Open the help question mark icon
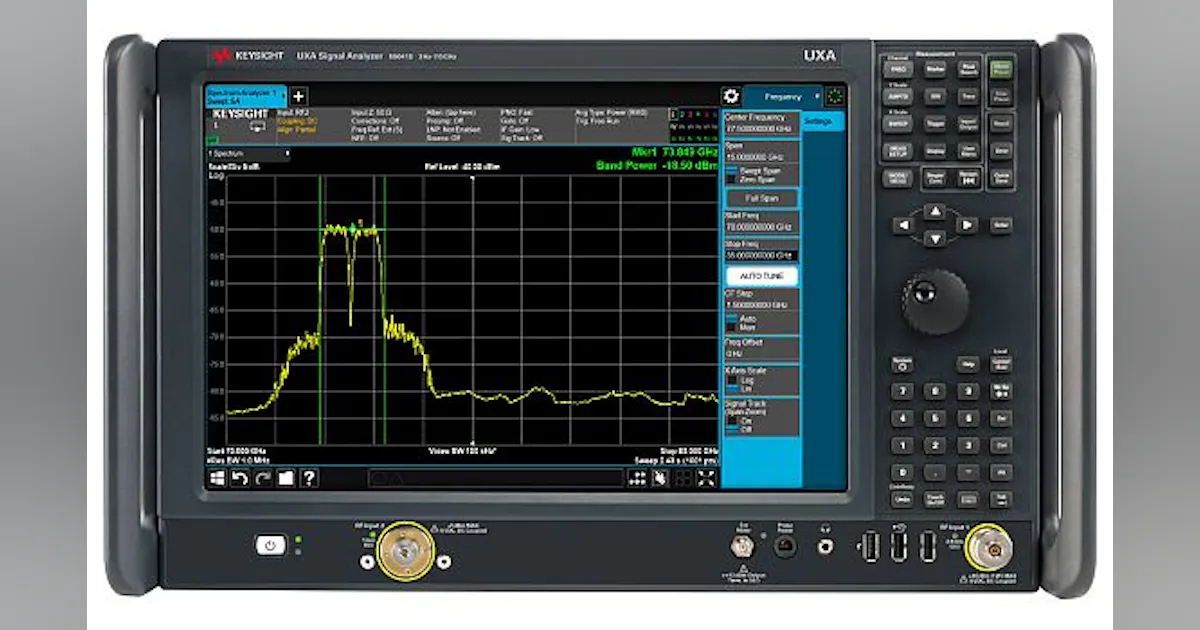 click(309, 478)
